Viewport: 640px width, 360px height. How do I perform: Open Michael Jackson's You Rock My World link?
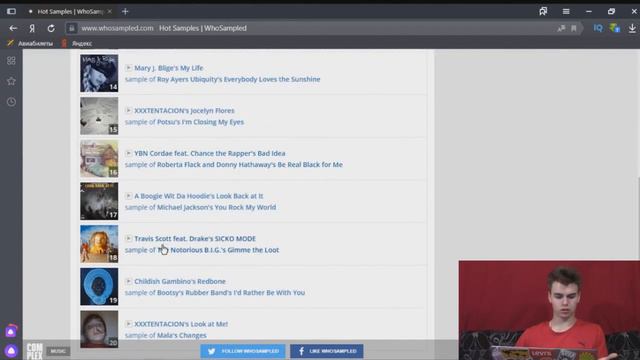click(217, 207)
